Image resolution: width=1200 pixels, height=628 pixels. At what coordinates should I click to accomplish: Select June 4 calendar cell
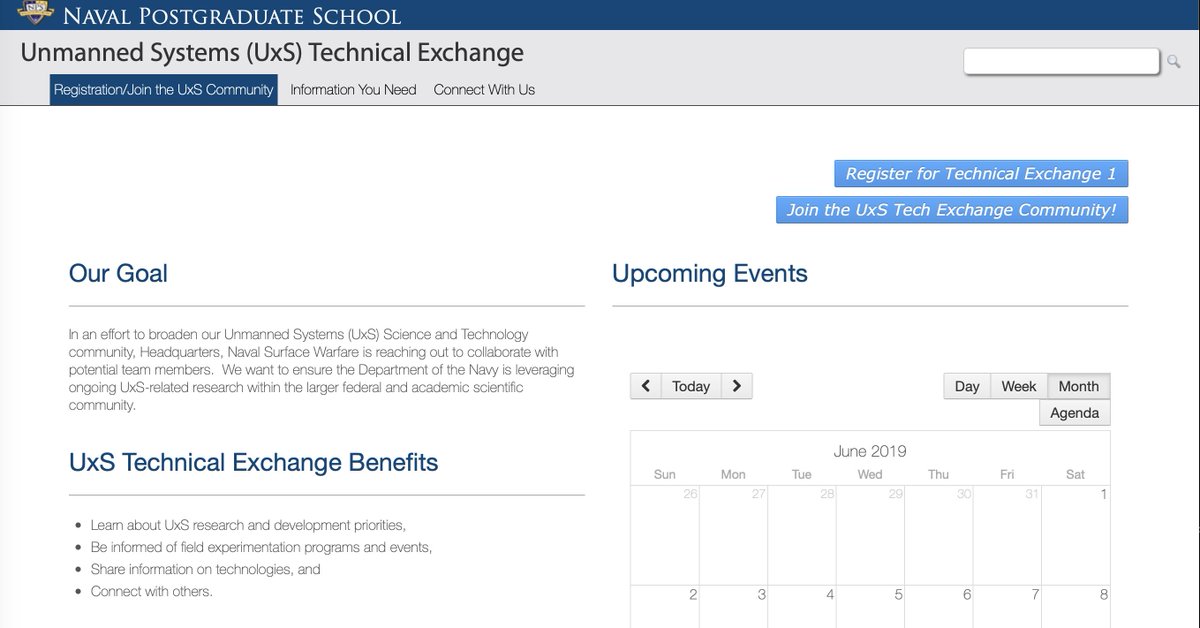[x=802, y=606]
